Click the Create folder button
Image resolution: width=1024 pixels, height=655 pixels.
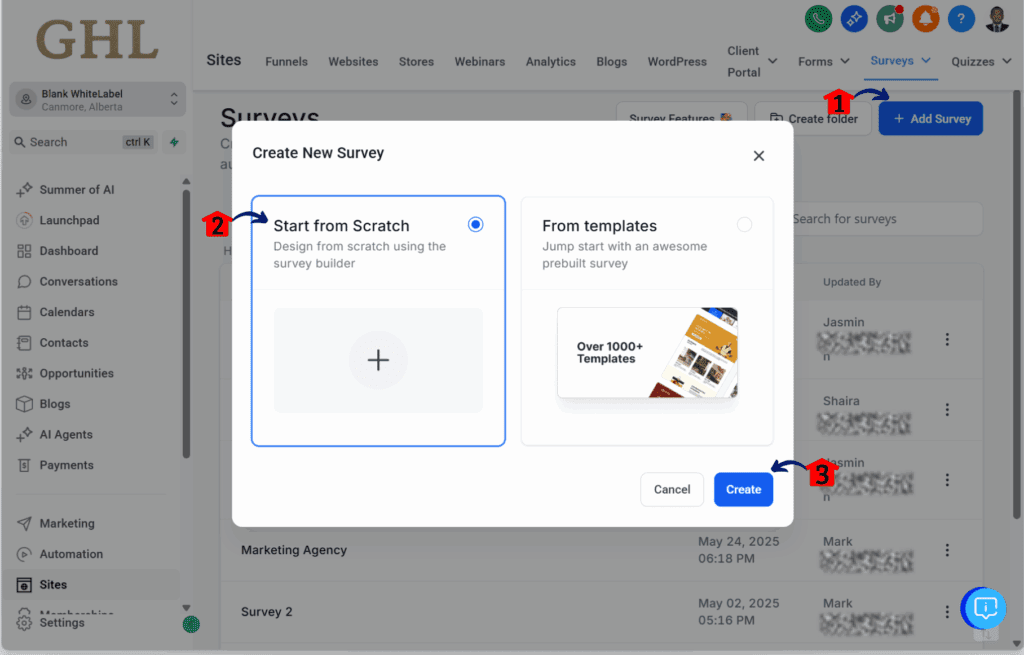pos(813,119)
